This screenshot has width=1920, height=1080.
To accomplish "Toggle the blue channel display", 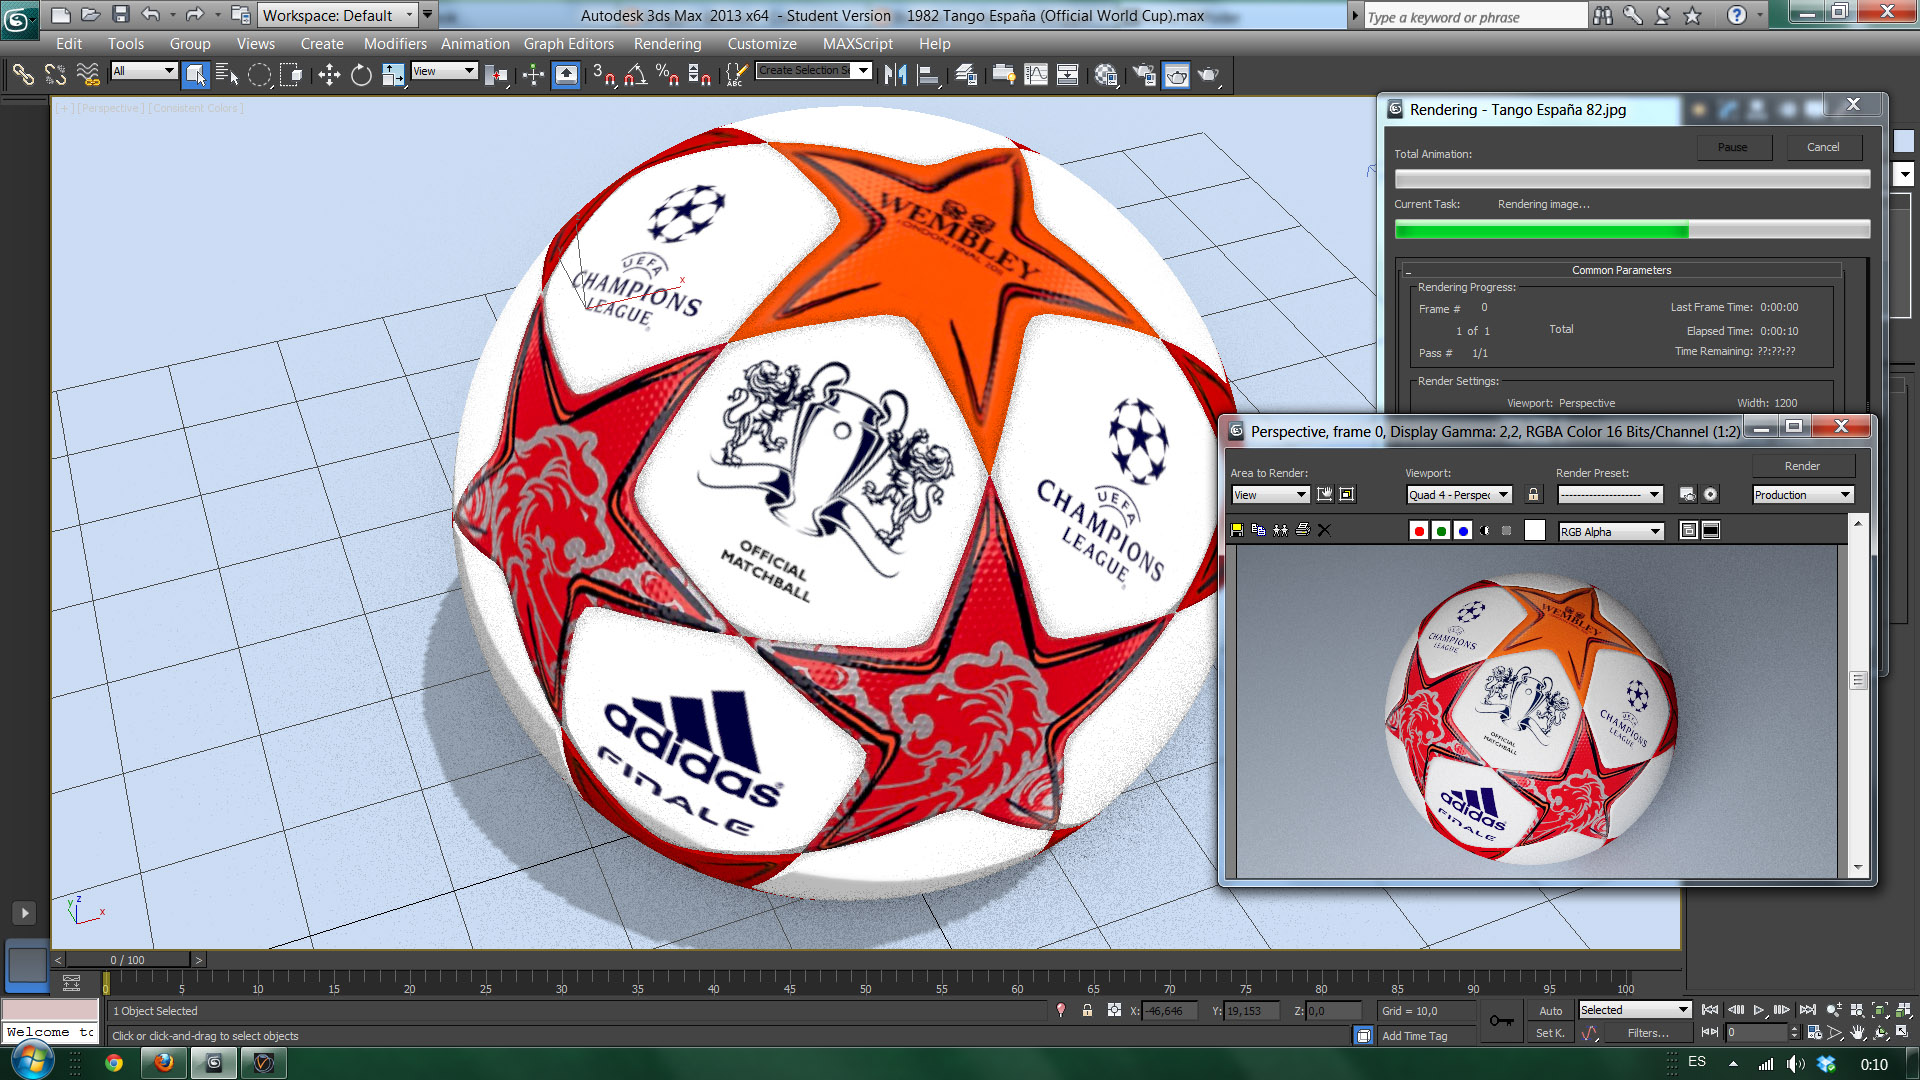I will click(x=1463, y=531).
